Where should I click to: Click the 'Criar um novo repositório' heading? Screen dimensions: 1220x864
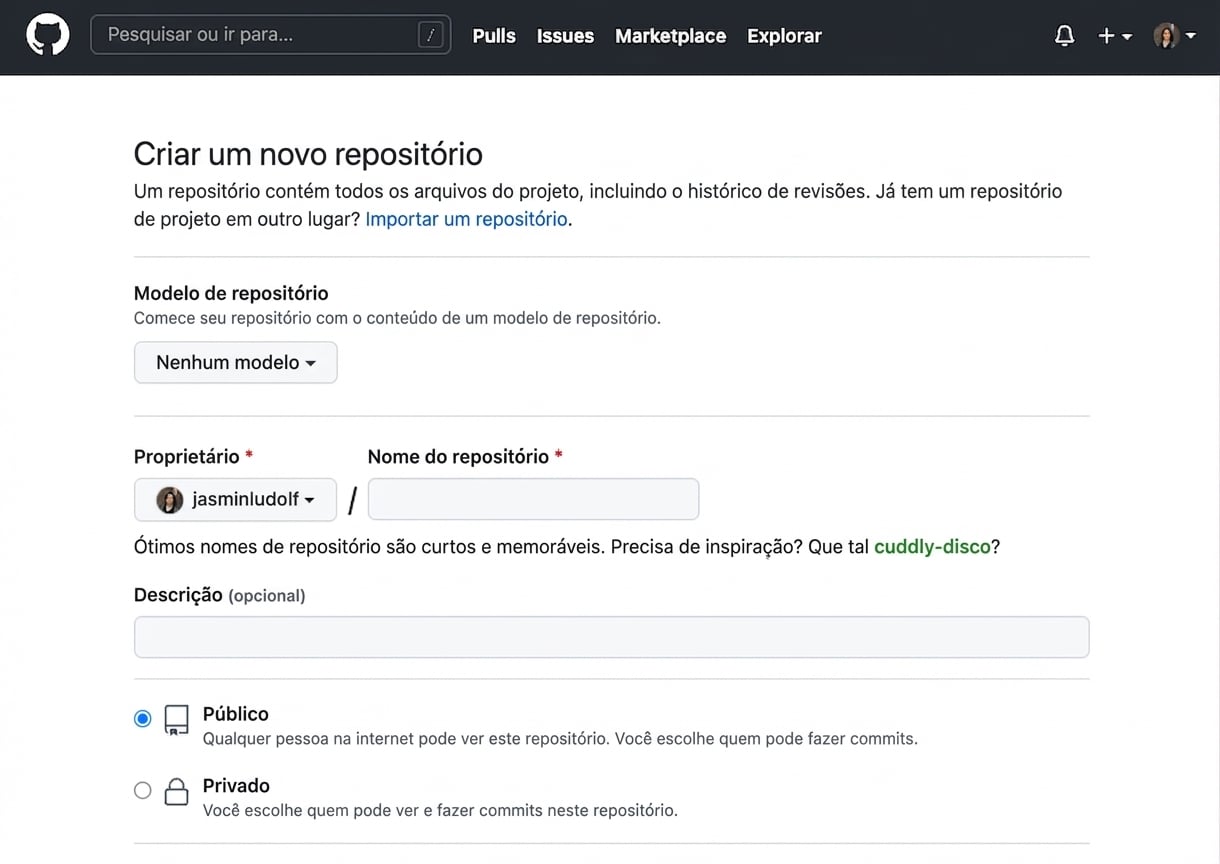pyautogui.click(x=308, y=154)
